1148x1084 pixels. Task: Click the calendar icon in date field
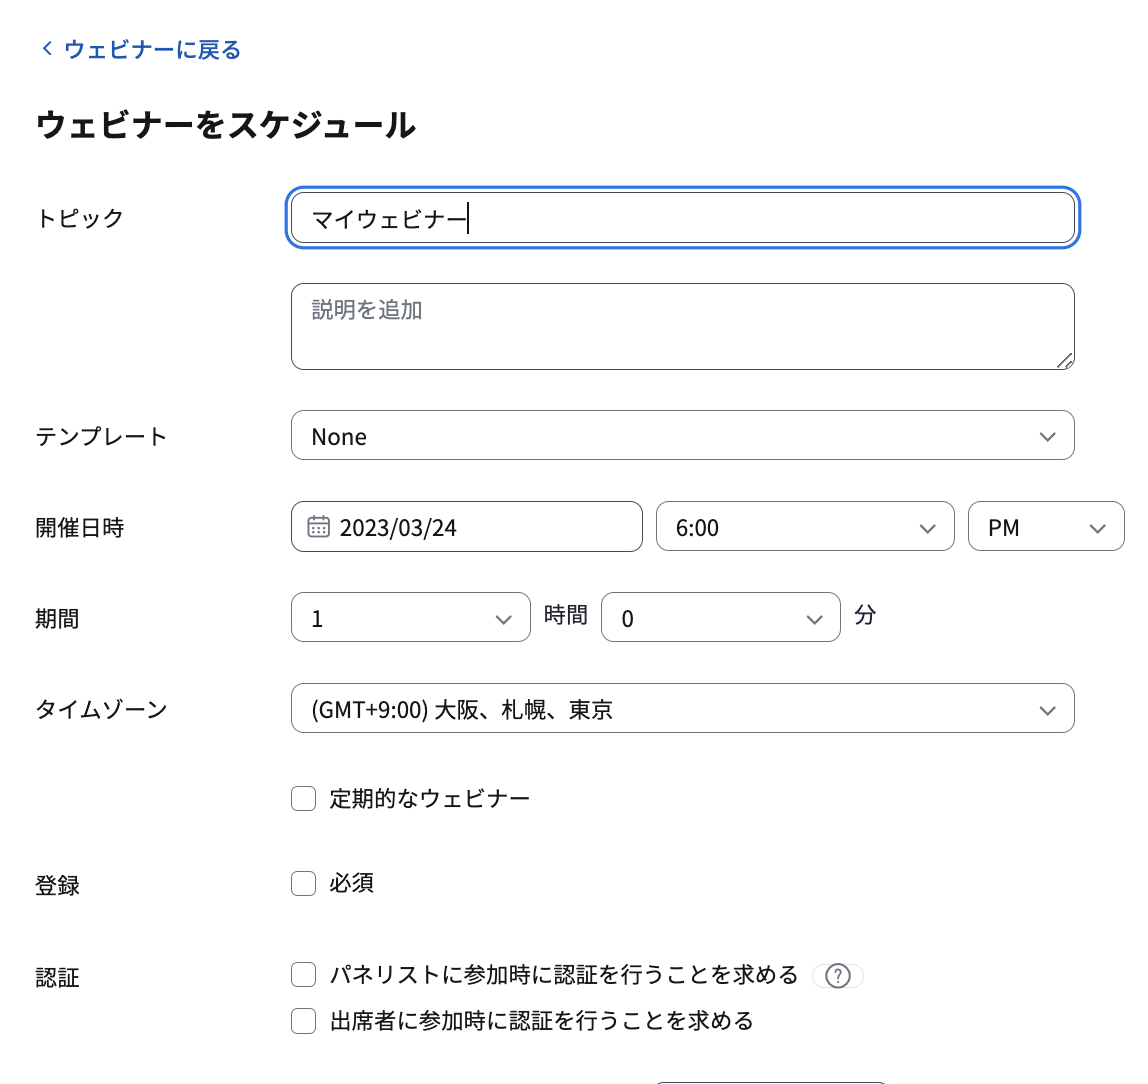(318, 527)
